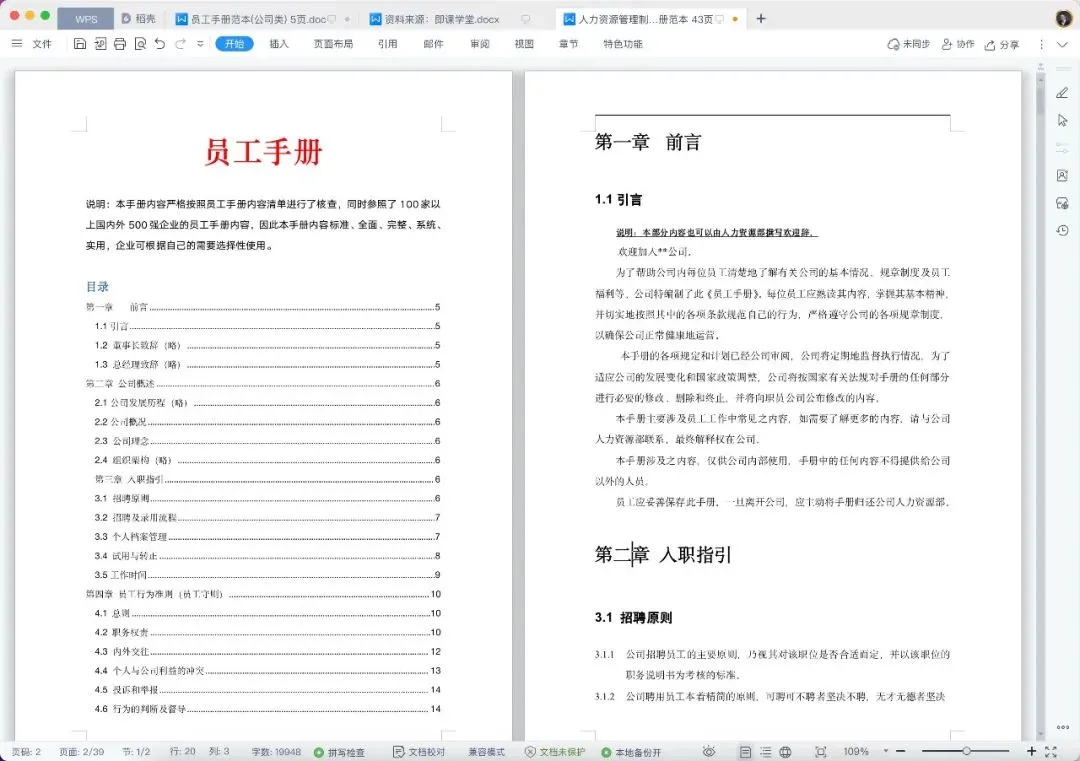Undo the last action
This screenshot has height=761, width=1080.
tap(160, 44)
